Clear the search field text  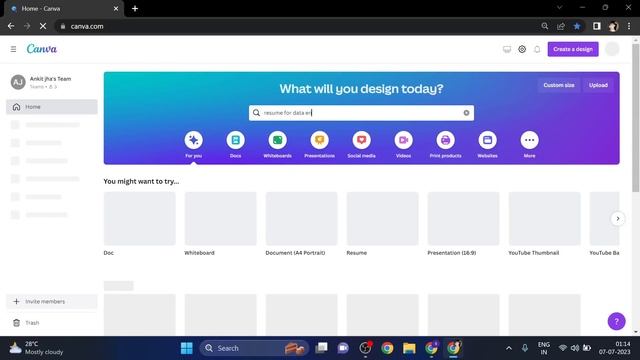[466, 113]
